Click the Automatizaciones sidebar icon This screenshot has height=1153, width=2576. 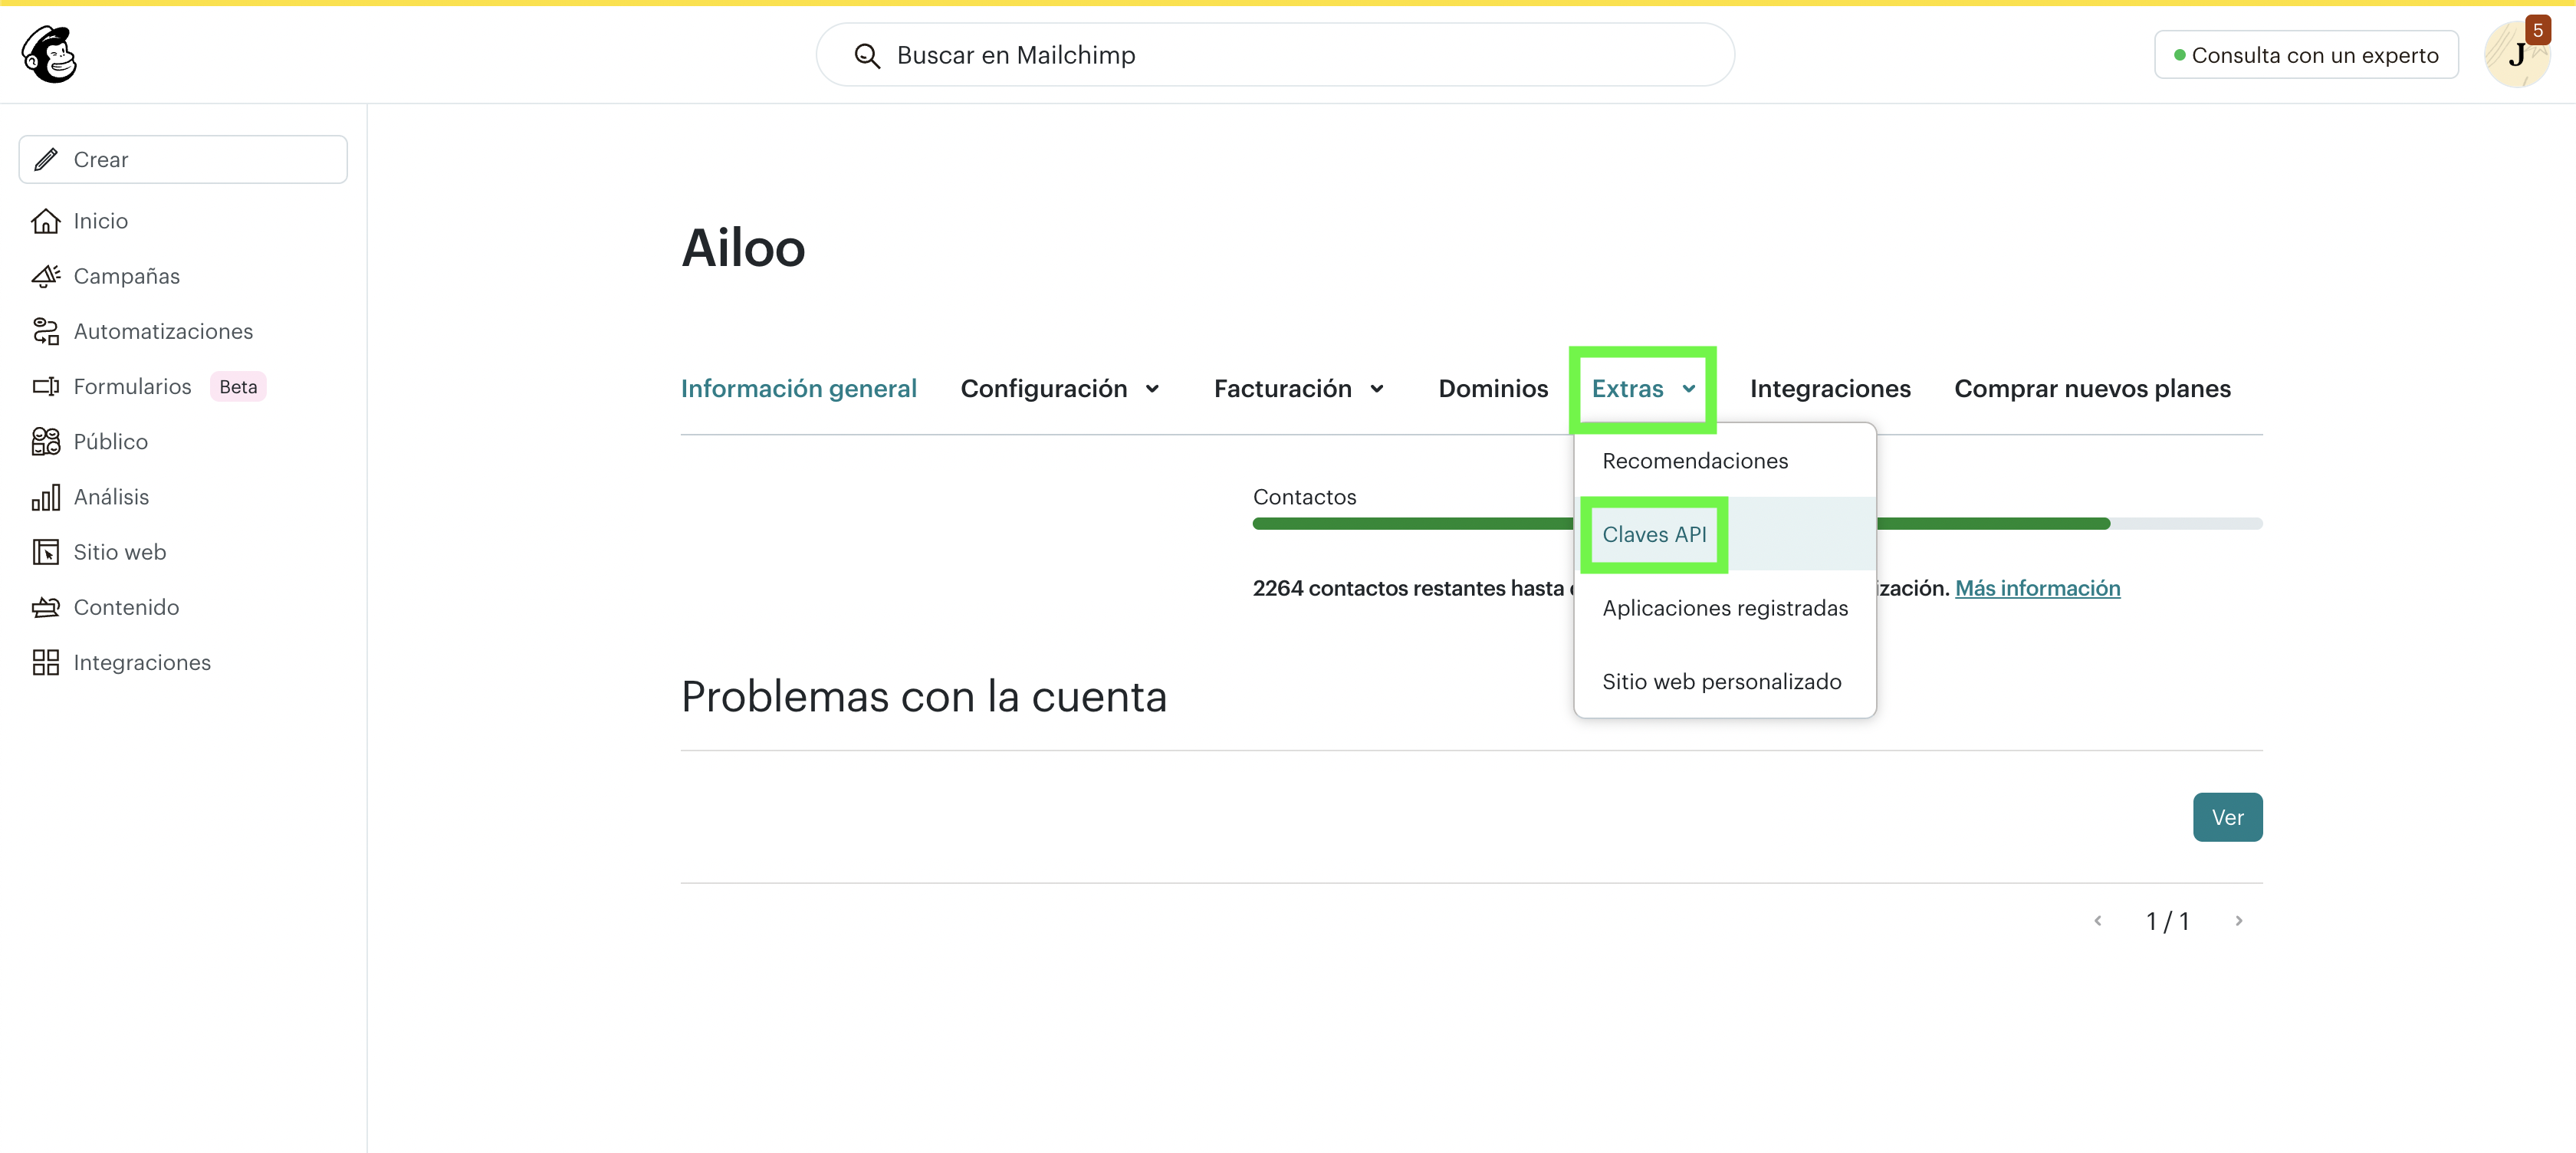tap(46, 331)
